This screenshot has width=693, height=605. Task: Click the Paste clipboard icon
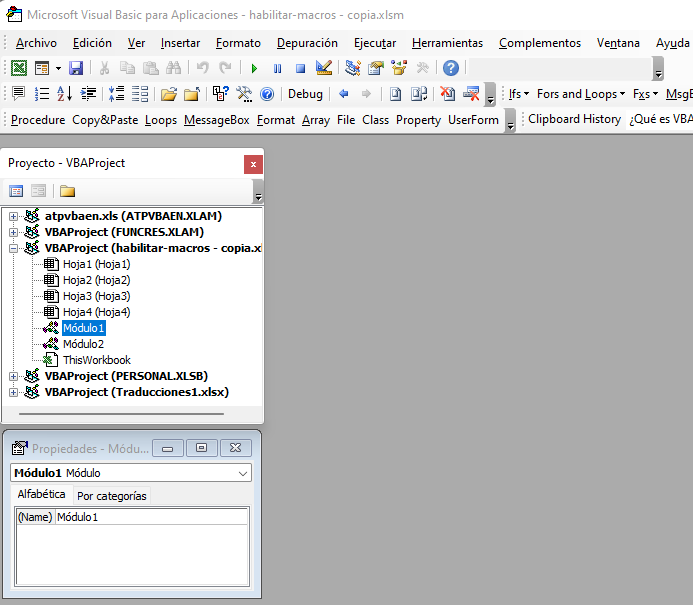tap(151, 68)
